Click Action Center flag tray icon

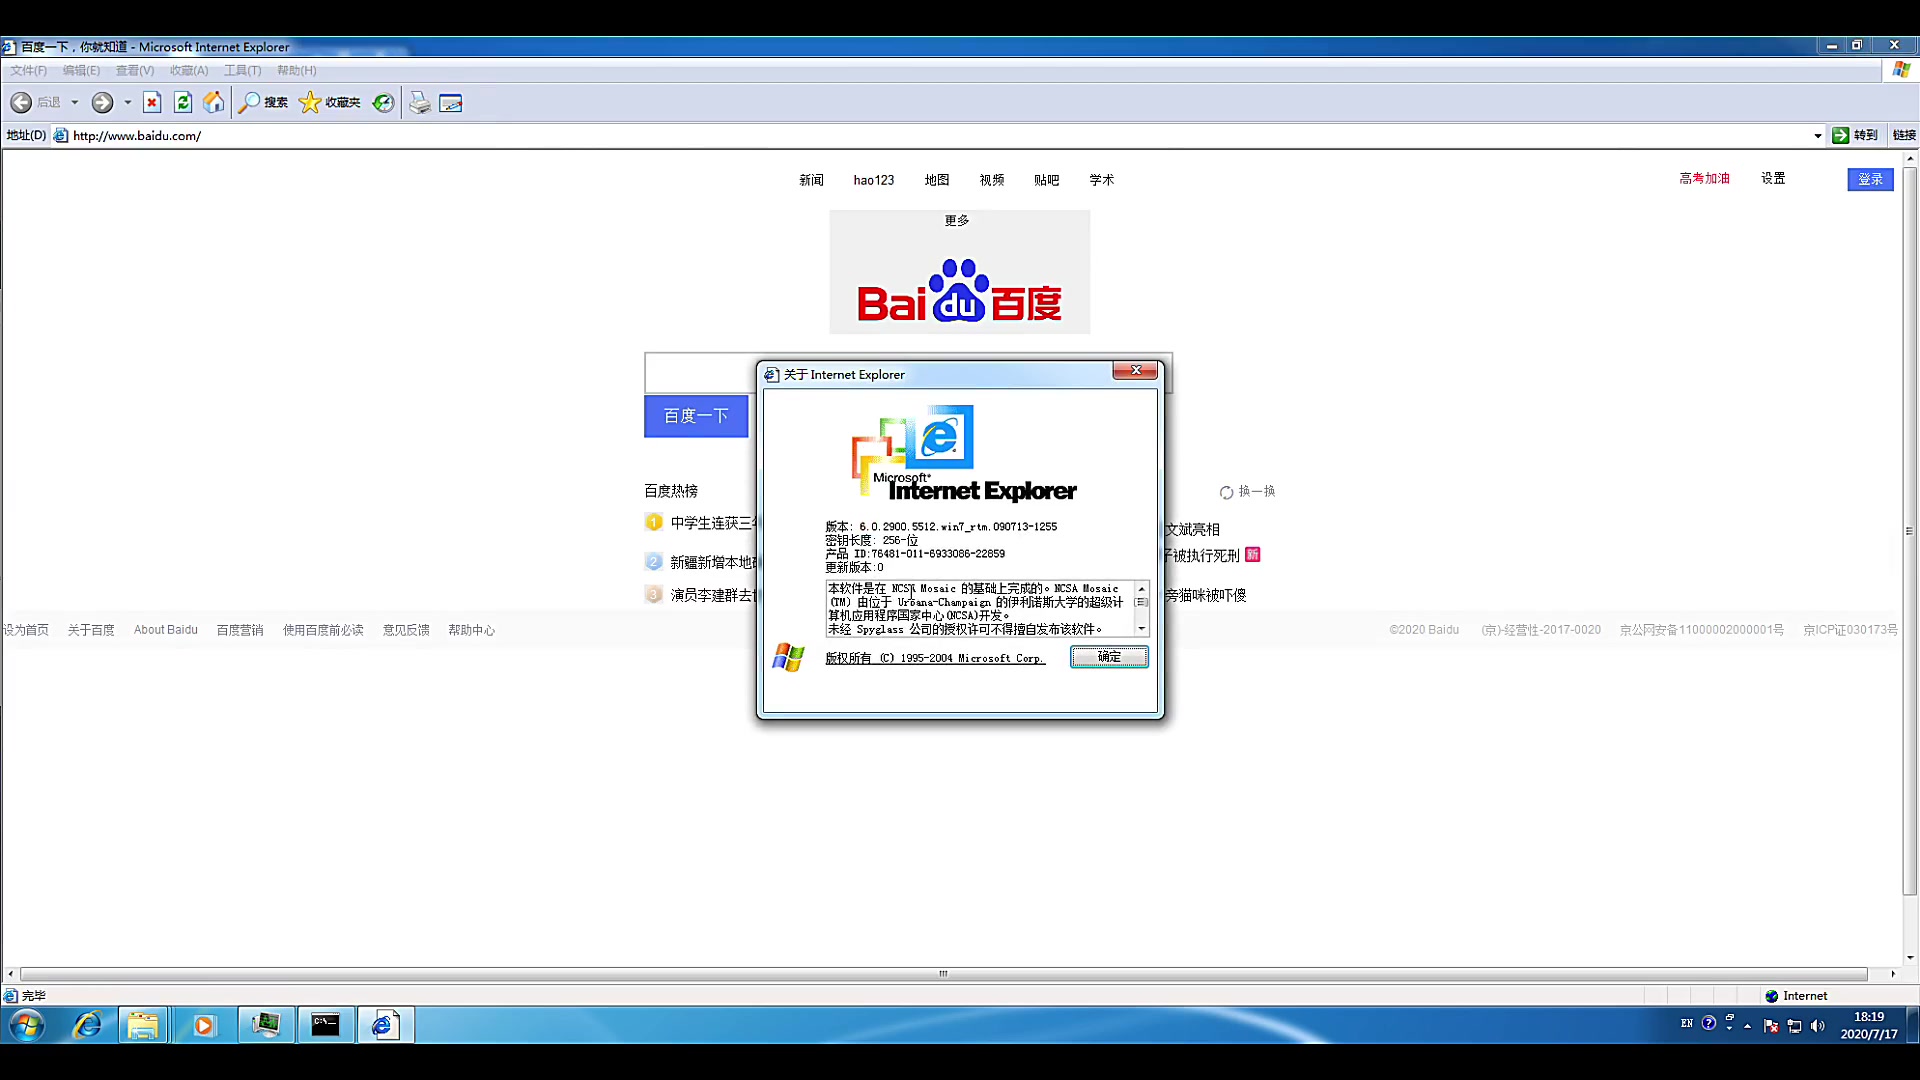click(x=1771, y=1025)
